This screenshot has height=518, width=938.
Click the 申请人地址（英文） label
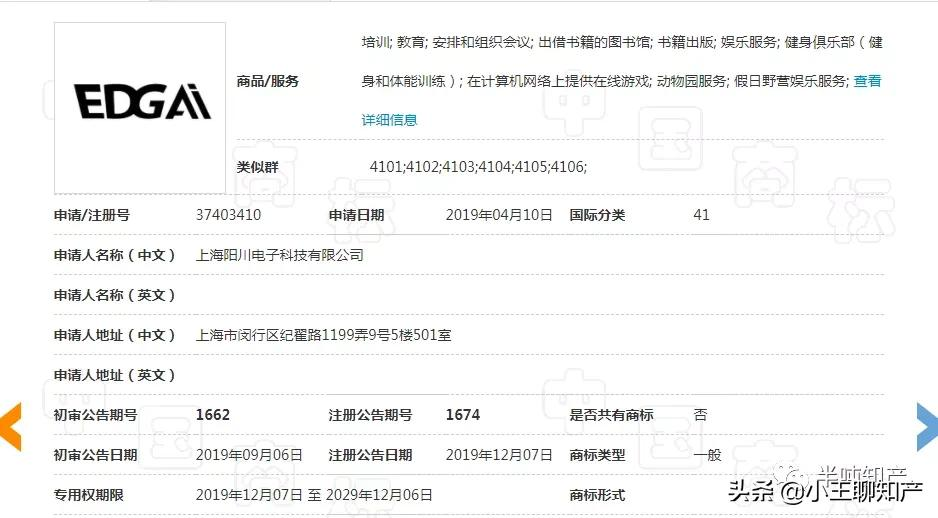click(114, 375)
